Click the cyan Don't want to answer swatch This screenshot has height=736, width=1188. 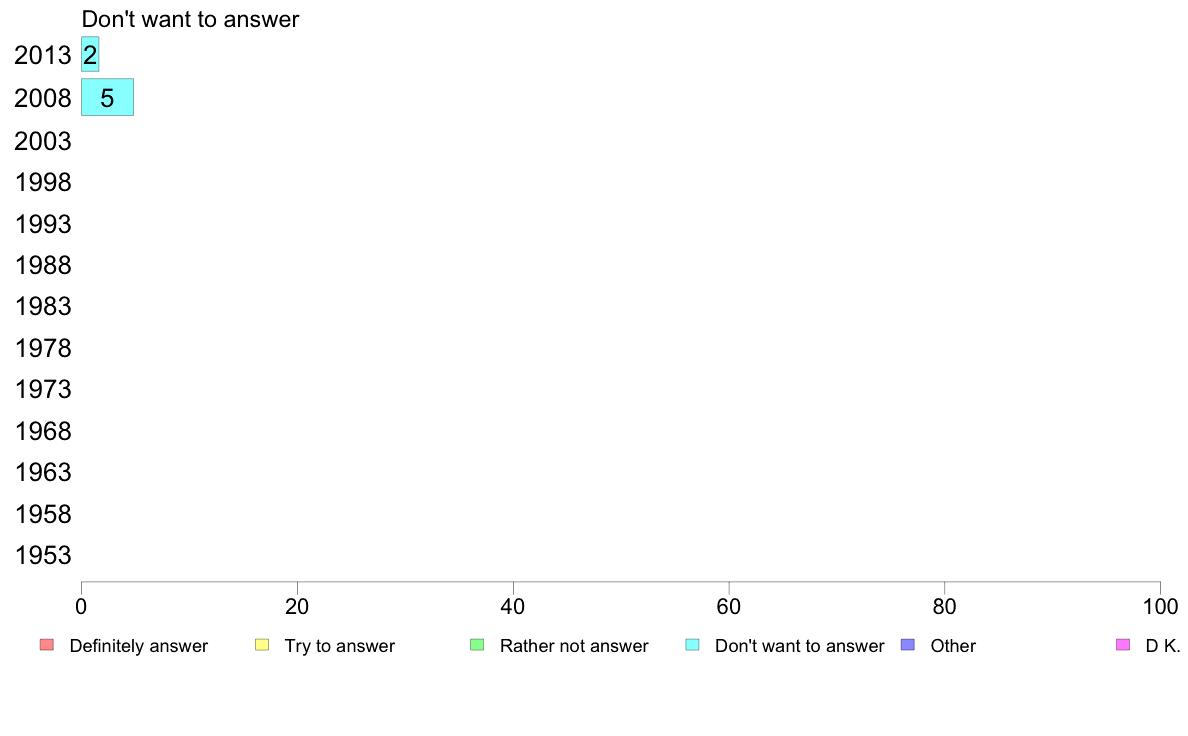(692, 645)
